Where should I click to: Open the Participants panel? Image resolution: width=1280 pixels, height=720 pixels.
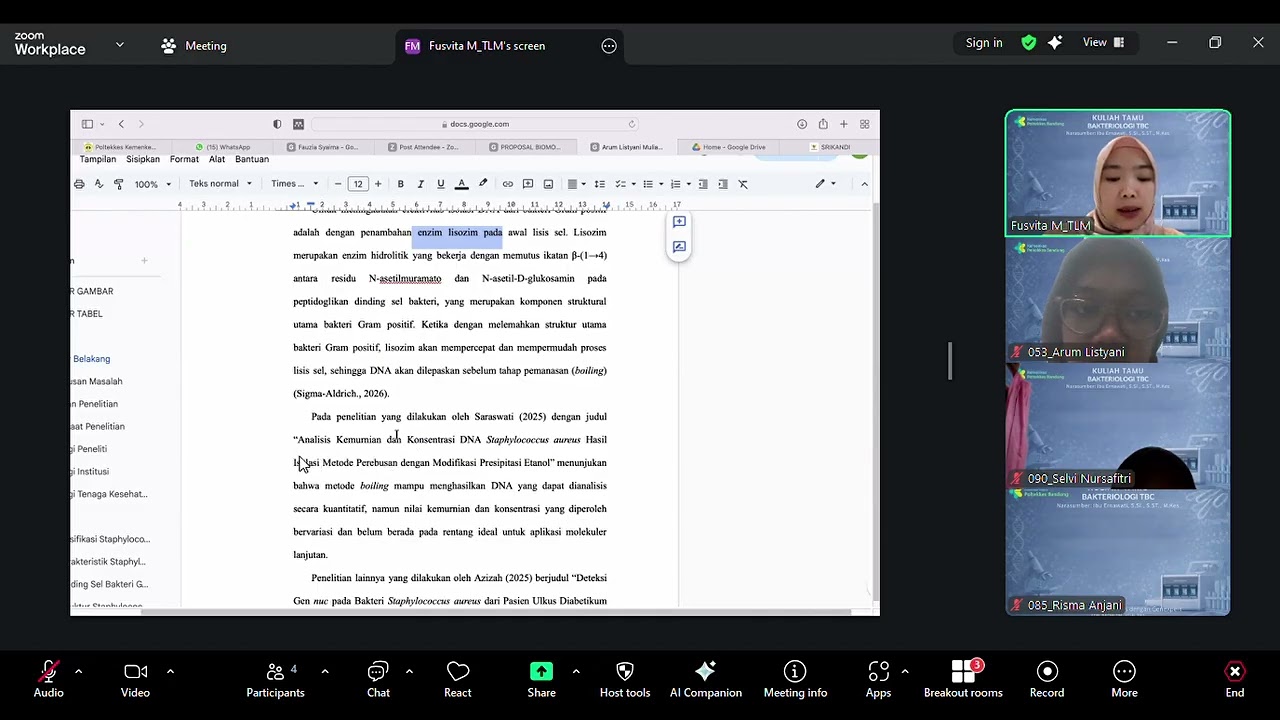click(x=275, y=680)
